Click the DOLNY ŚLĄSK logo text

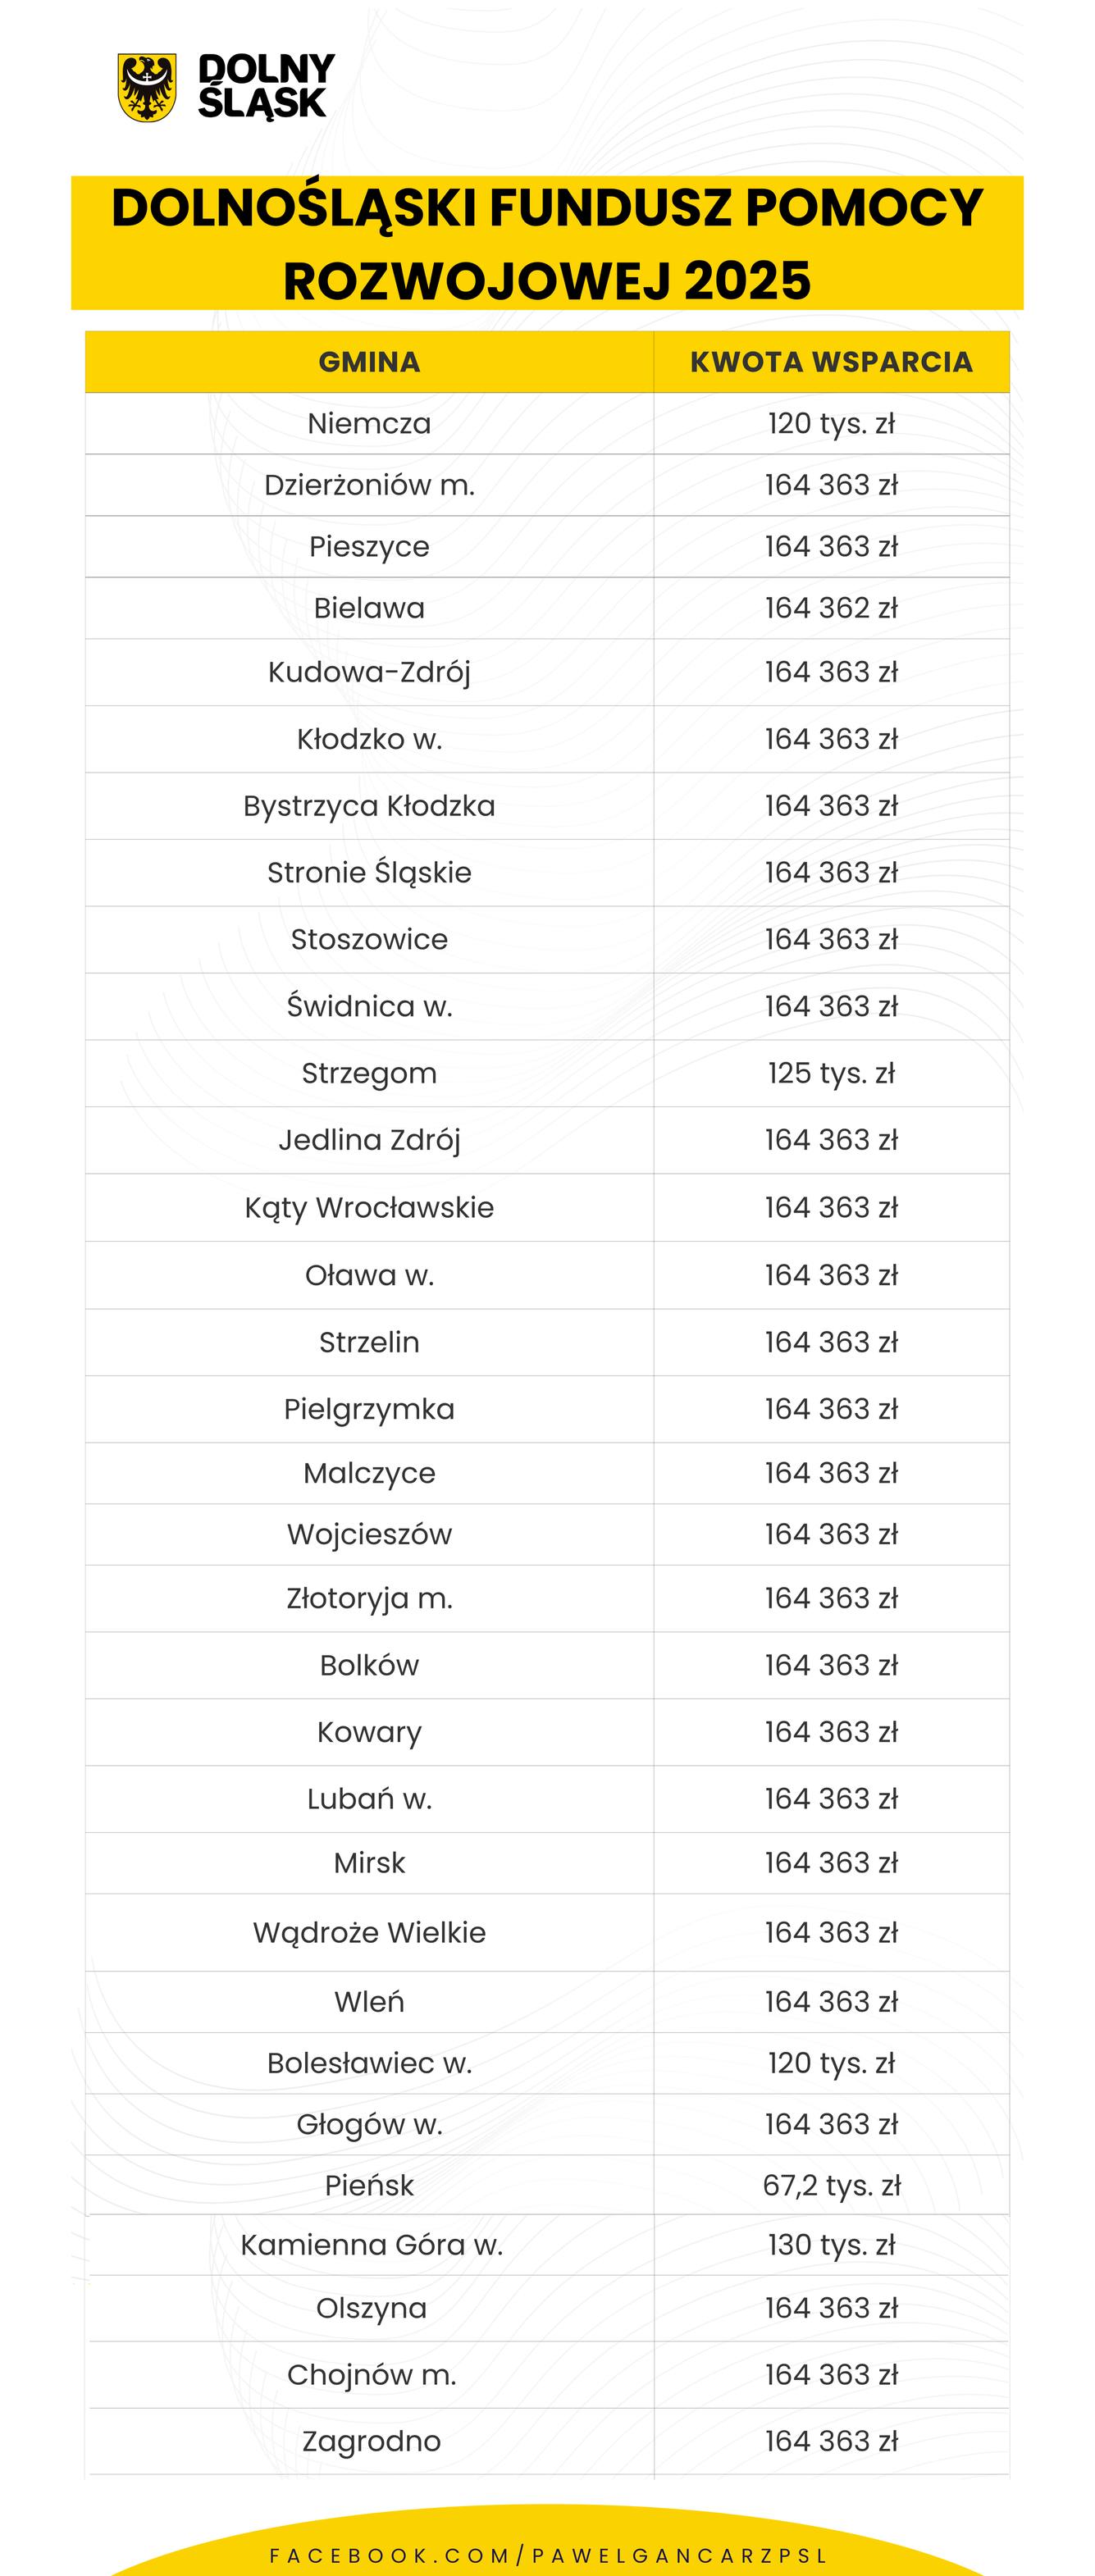click(x=265, y=87)
